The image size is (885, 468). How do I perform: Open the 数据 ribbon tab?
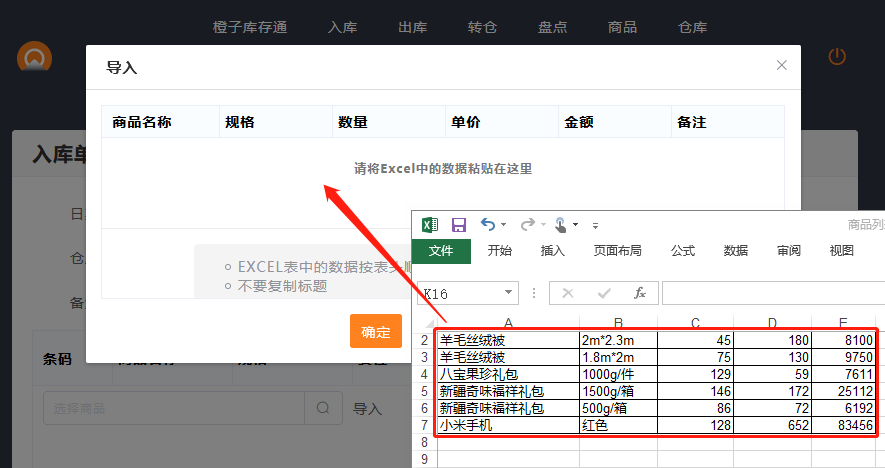[x=736, y=251]
